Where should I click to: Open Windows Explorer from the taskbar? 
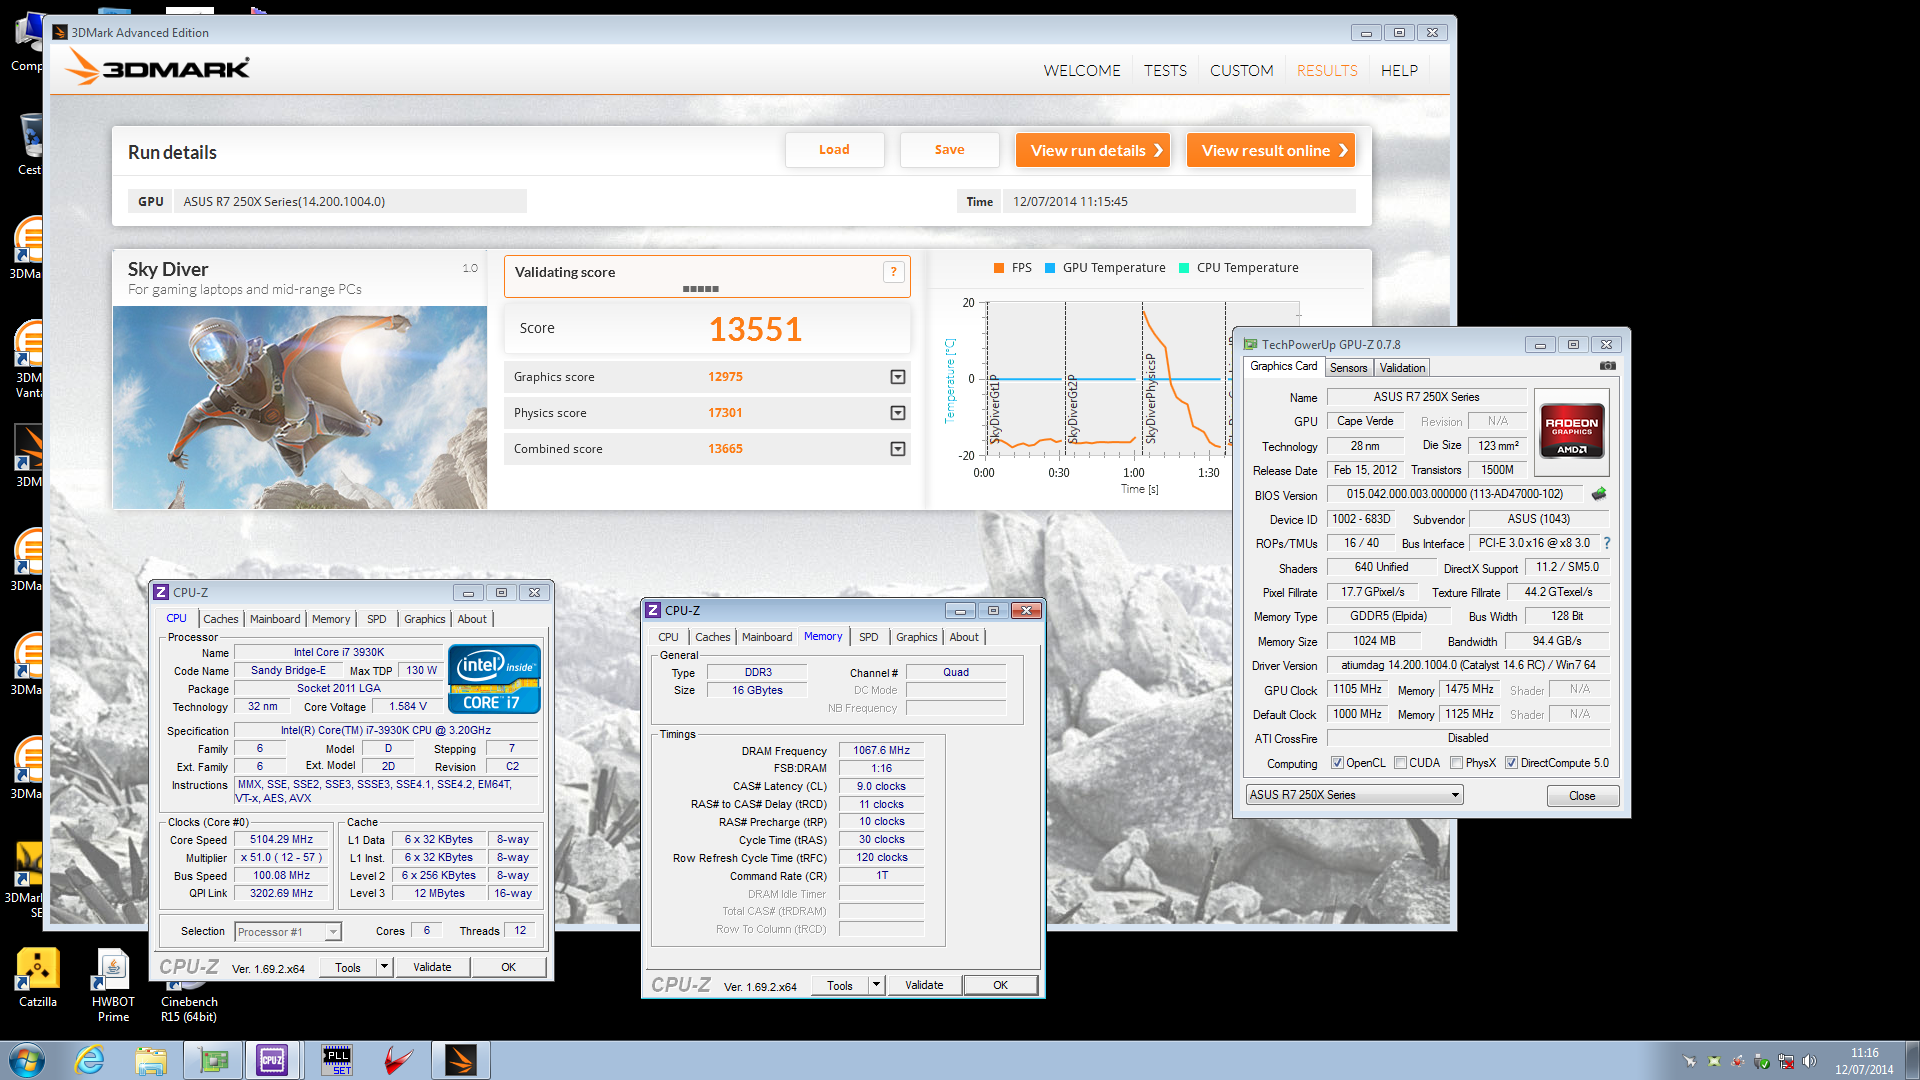(151, 1060)
